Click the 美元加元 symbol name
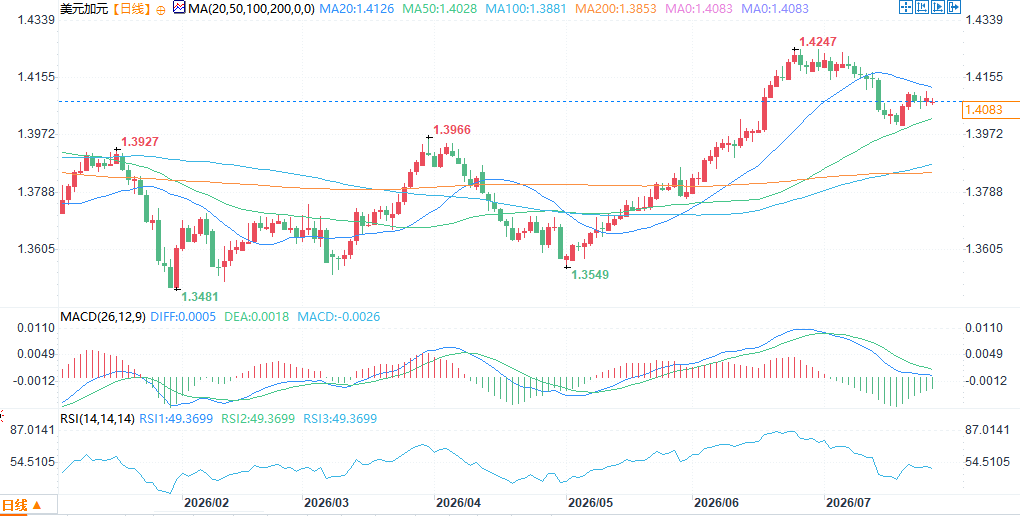Viewport: 1020px width, 516px height. (83, 9)
